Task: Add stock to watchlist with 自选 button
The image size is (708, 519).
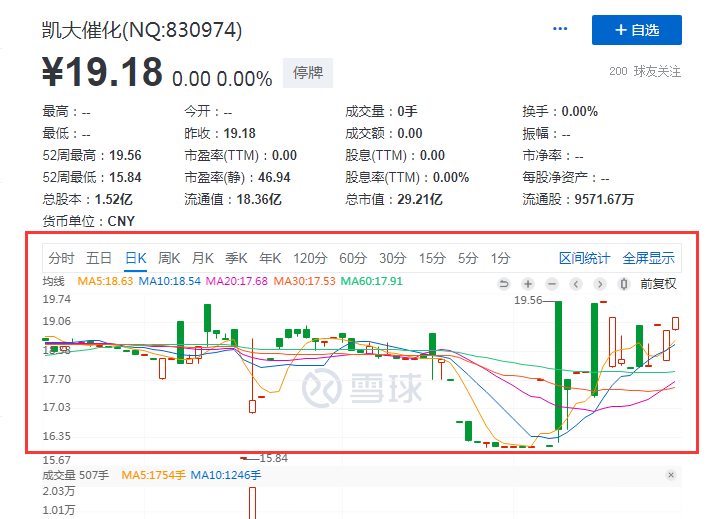Action: pos(637,30)
